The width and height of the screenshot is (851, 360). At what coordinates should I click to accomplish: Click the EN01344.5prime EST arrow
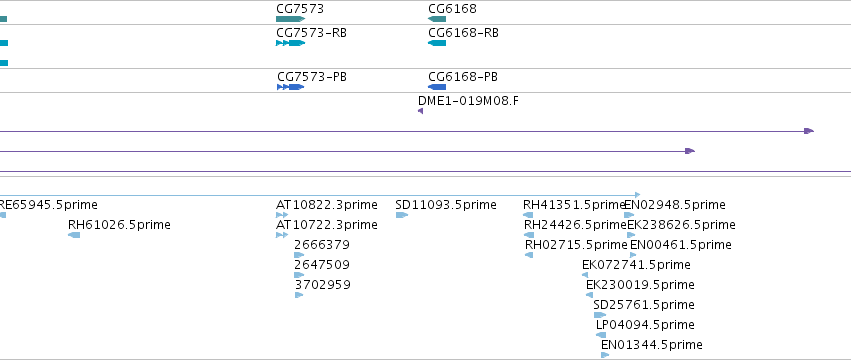pyautogui.click(x=605, y=355)
